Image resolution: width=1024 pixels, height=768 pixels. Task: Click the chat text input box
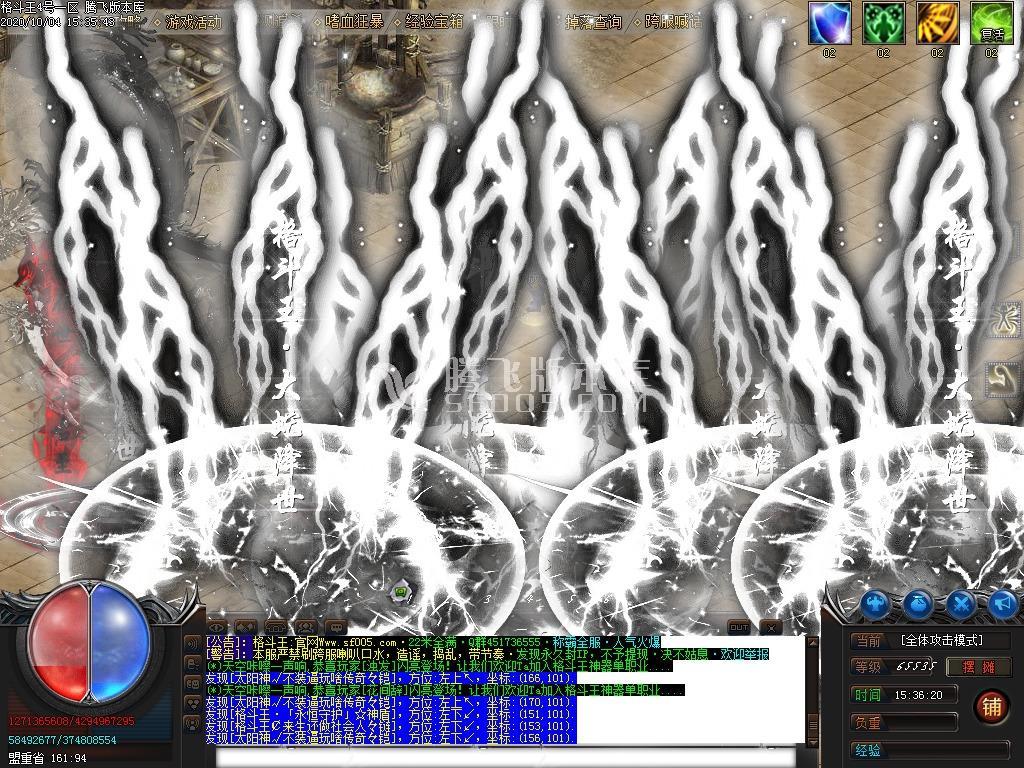coord(505,759)
